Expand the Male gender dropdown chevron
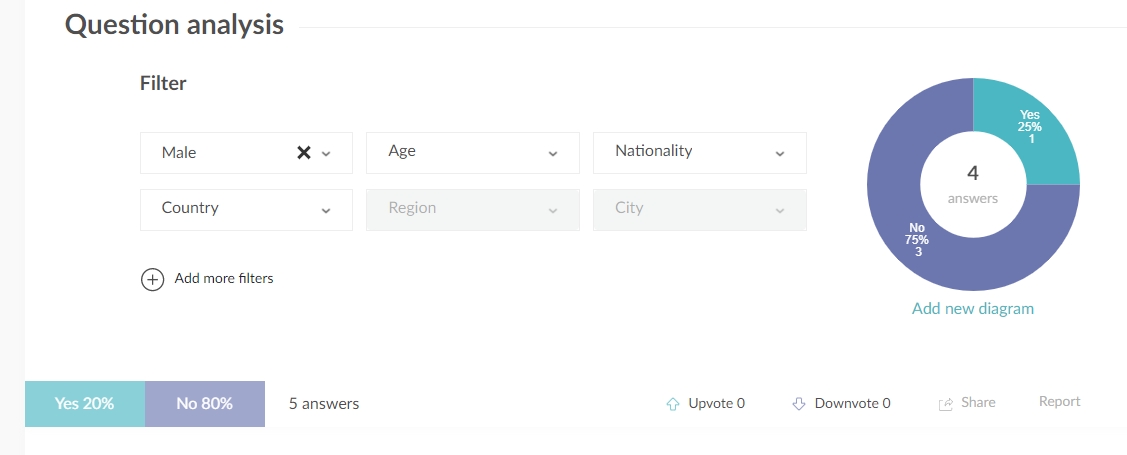Image resolution: width=1127 pixels, height=455 pixels. [326, 154]
